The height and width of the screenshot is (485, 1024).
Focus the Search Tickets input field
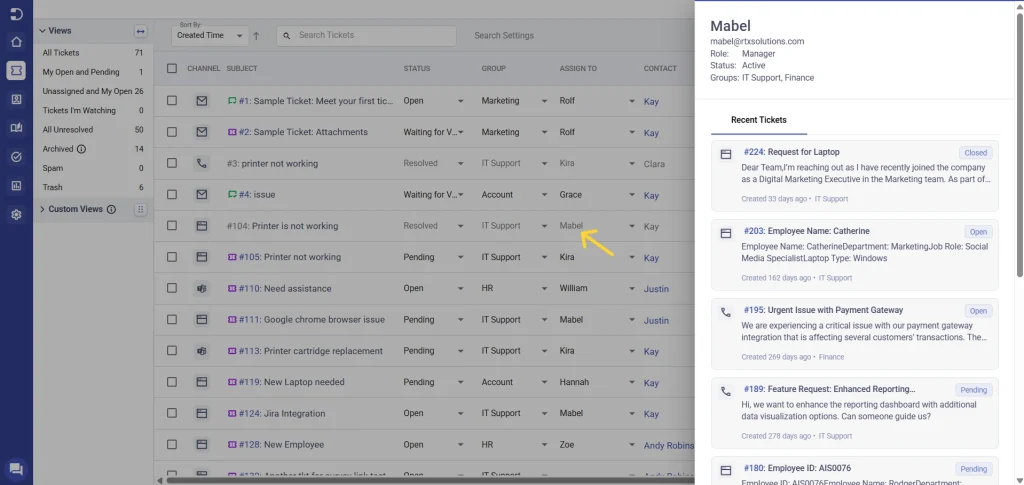pos(366,35)
